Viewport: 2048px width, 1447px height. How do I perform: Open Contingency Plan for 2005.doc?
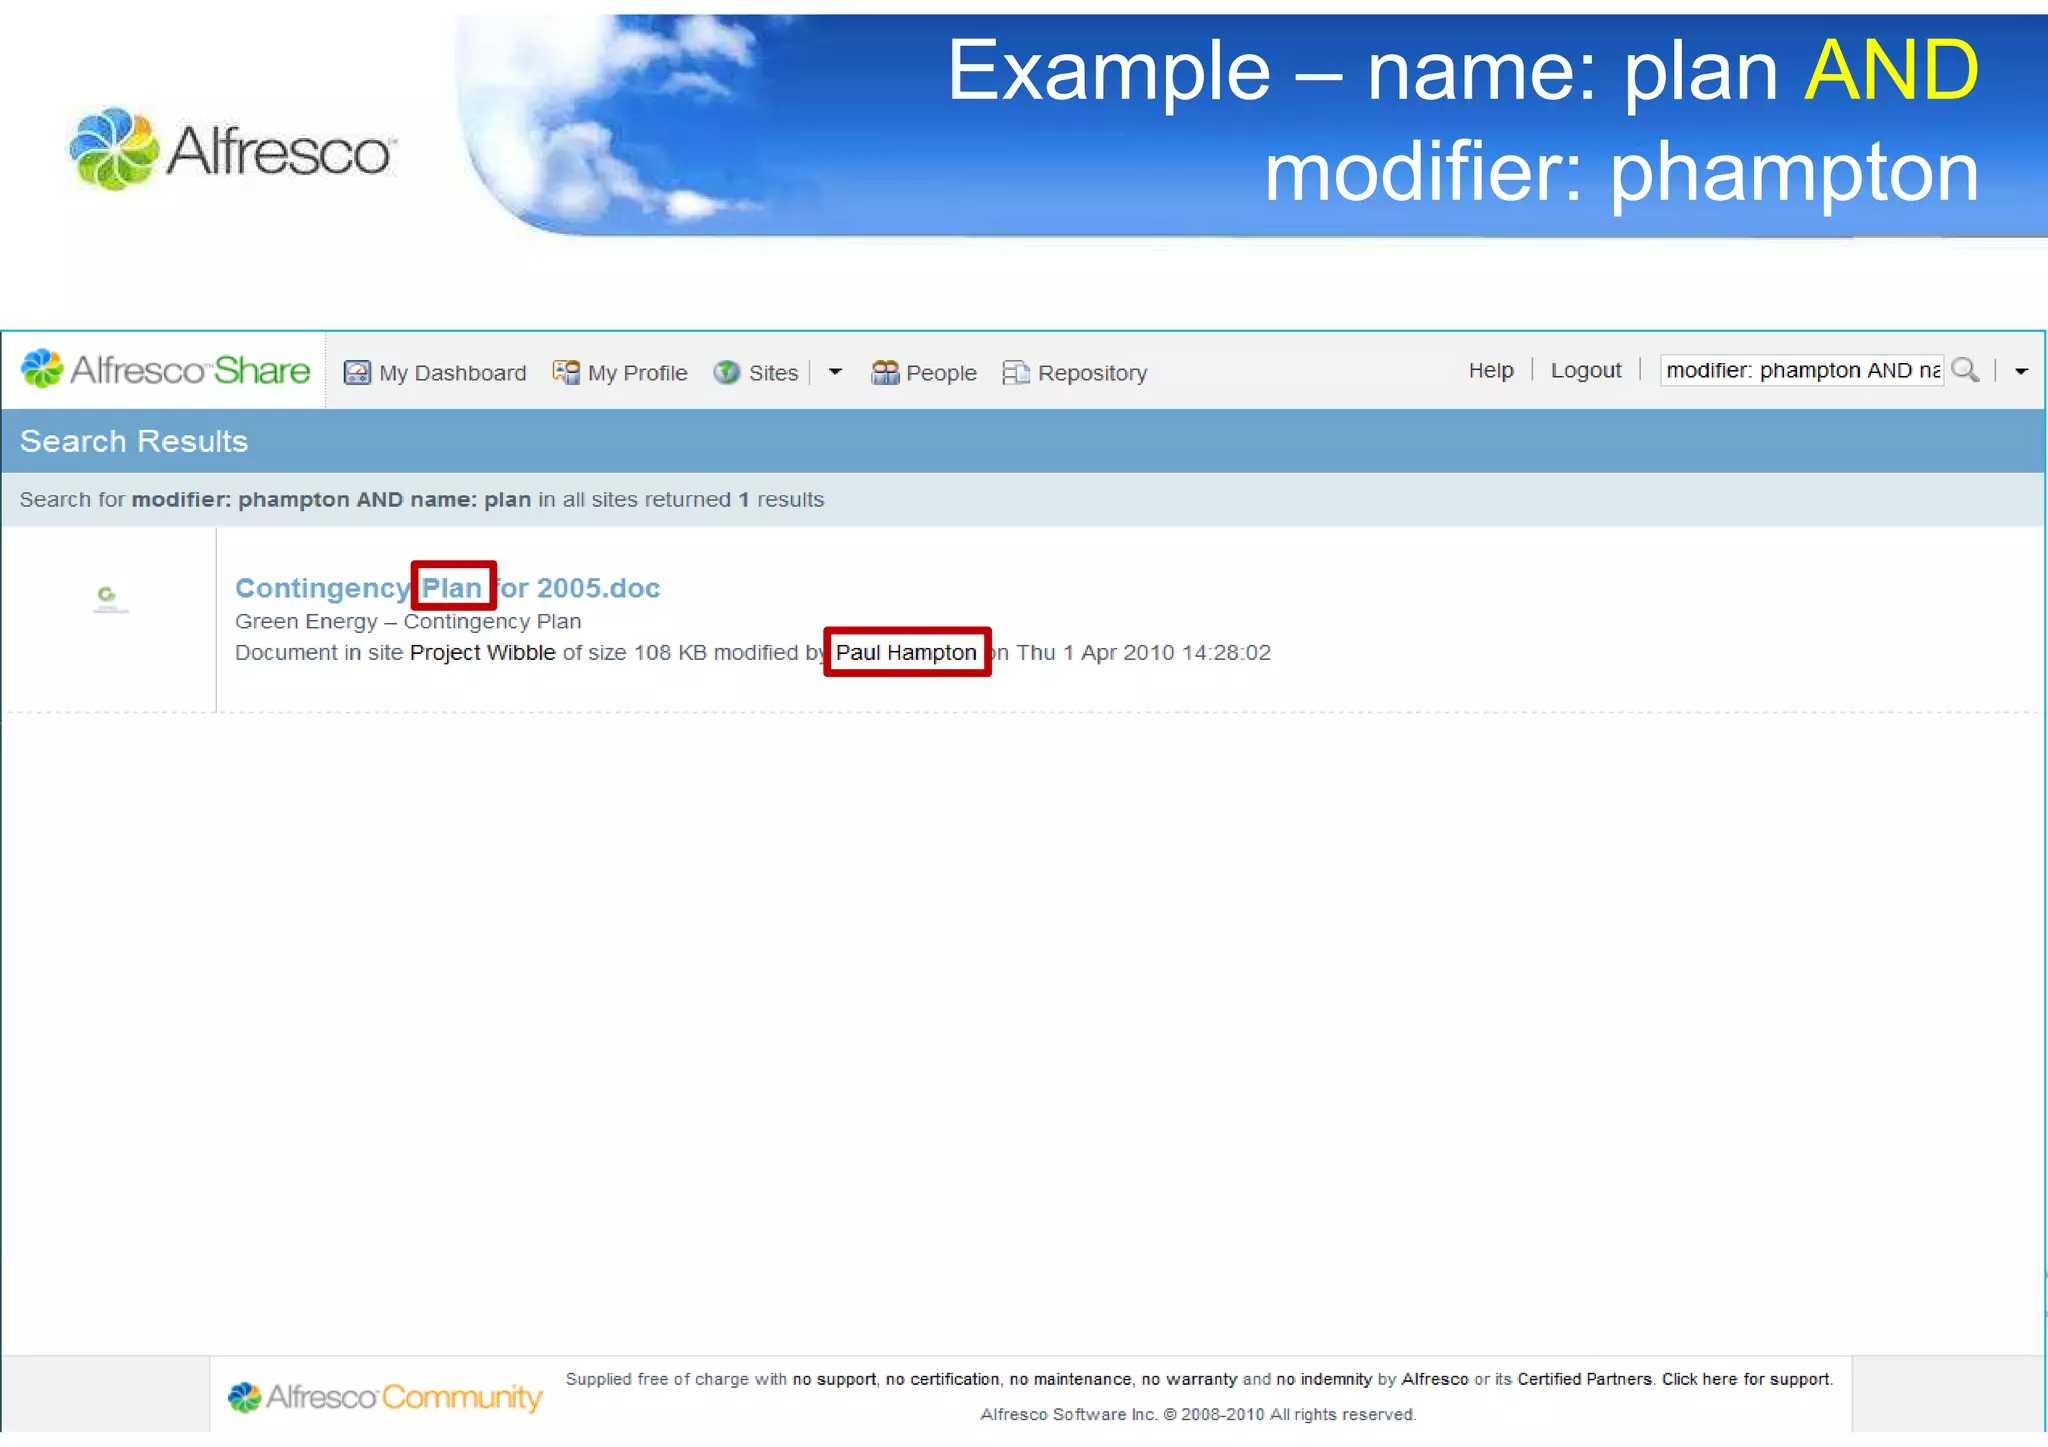tap(447, 588)
